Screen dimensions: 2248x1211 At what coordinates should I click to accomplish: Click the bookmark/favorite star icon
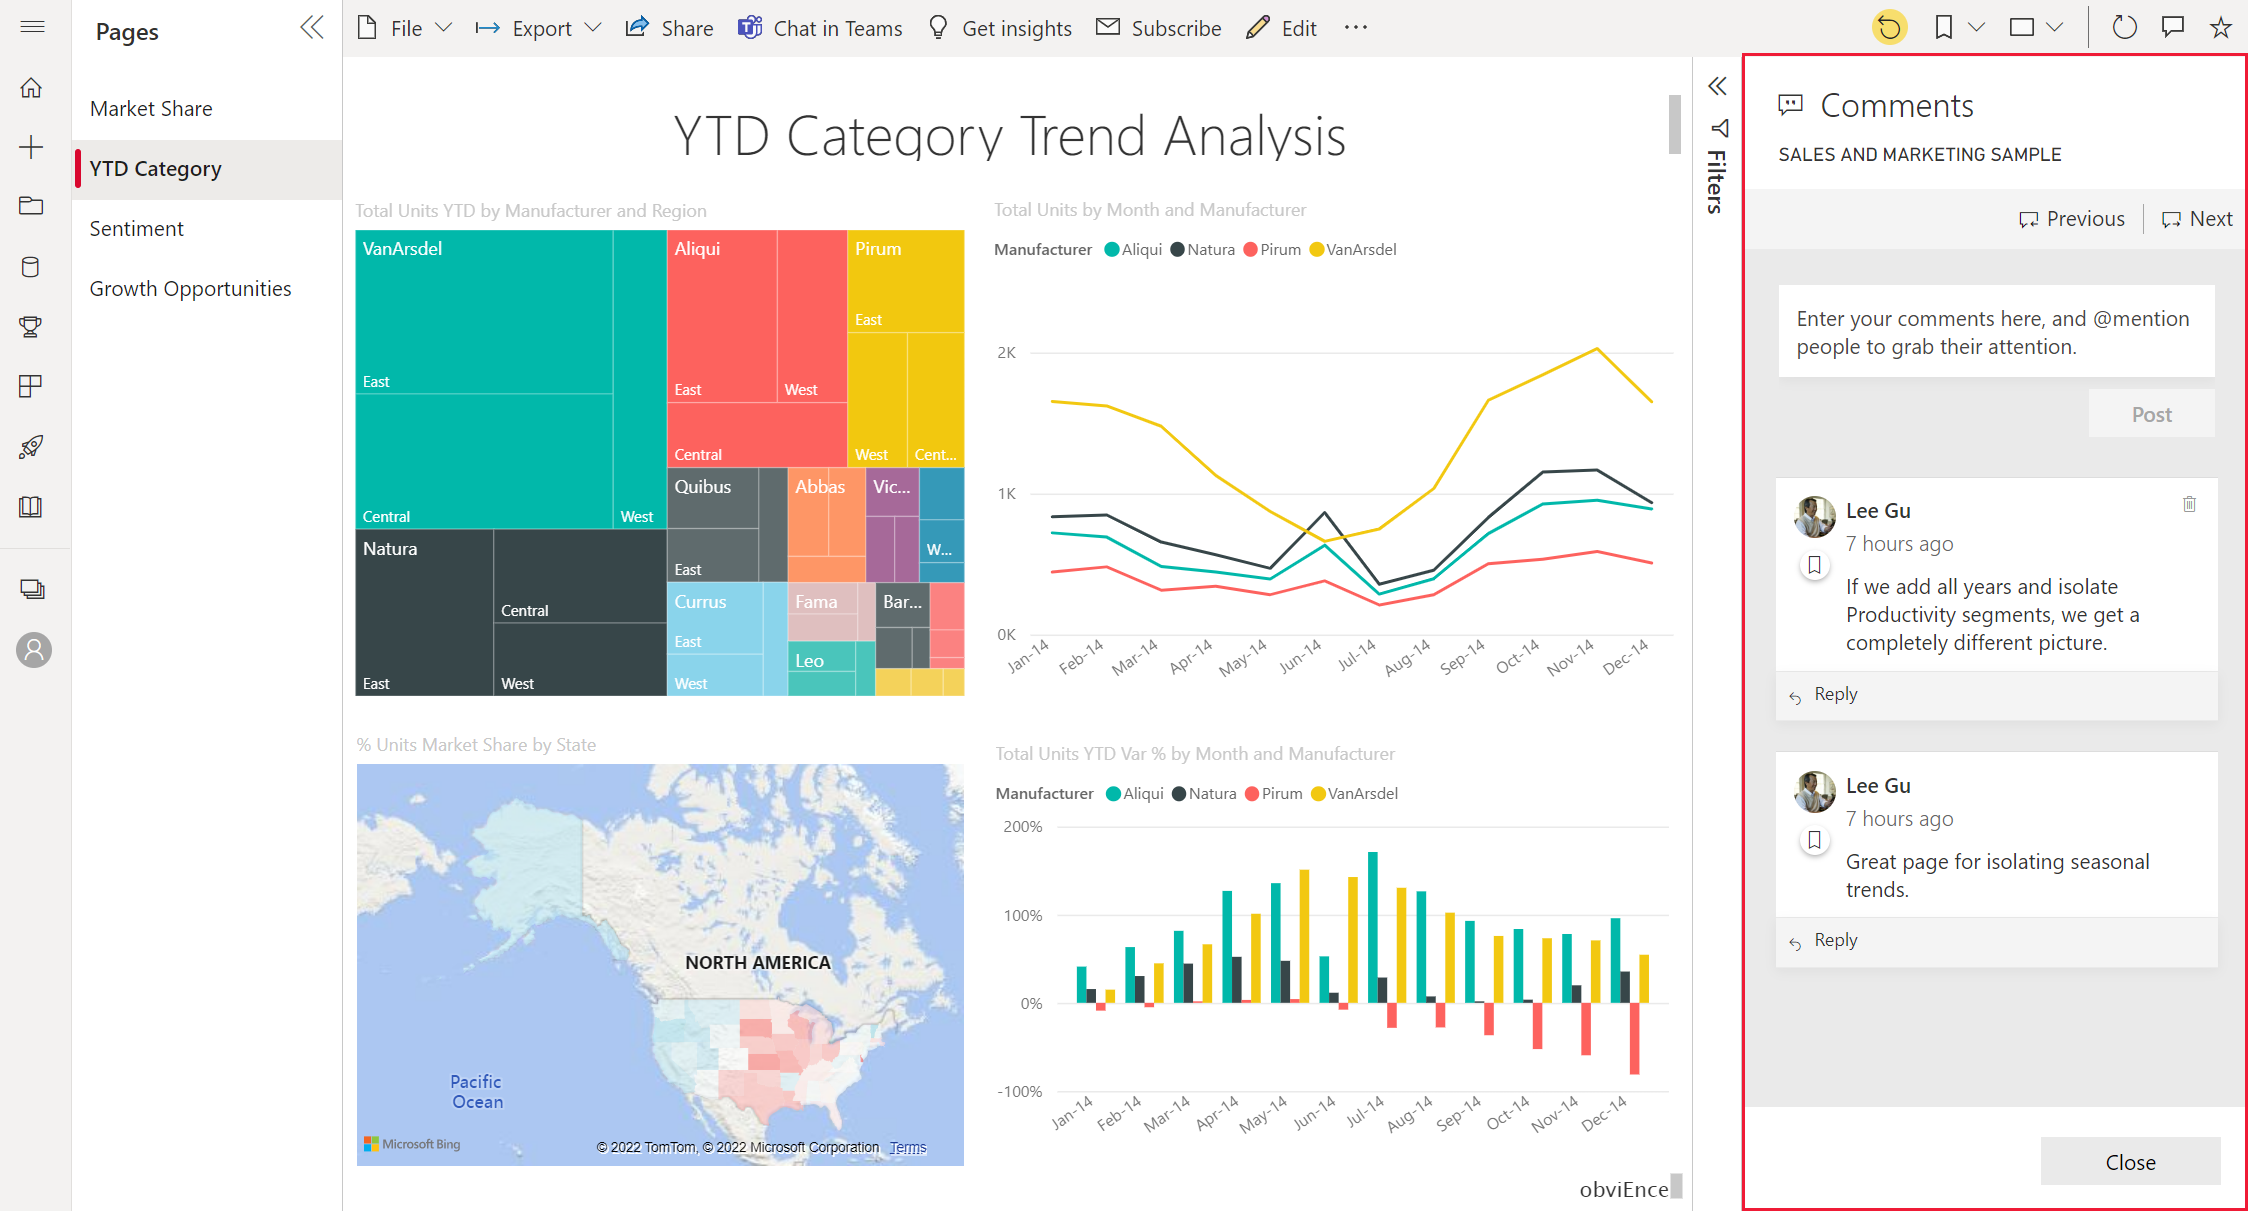tap(2220, 25)
